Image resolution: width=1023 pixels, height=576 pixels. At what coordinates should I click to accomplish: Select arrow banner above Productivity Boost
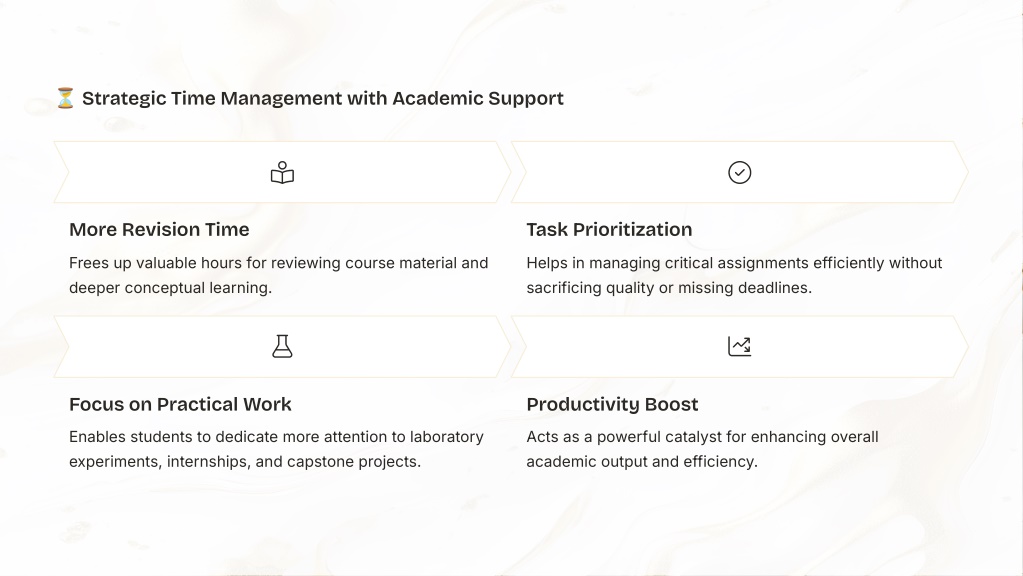point(739,346)
